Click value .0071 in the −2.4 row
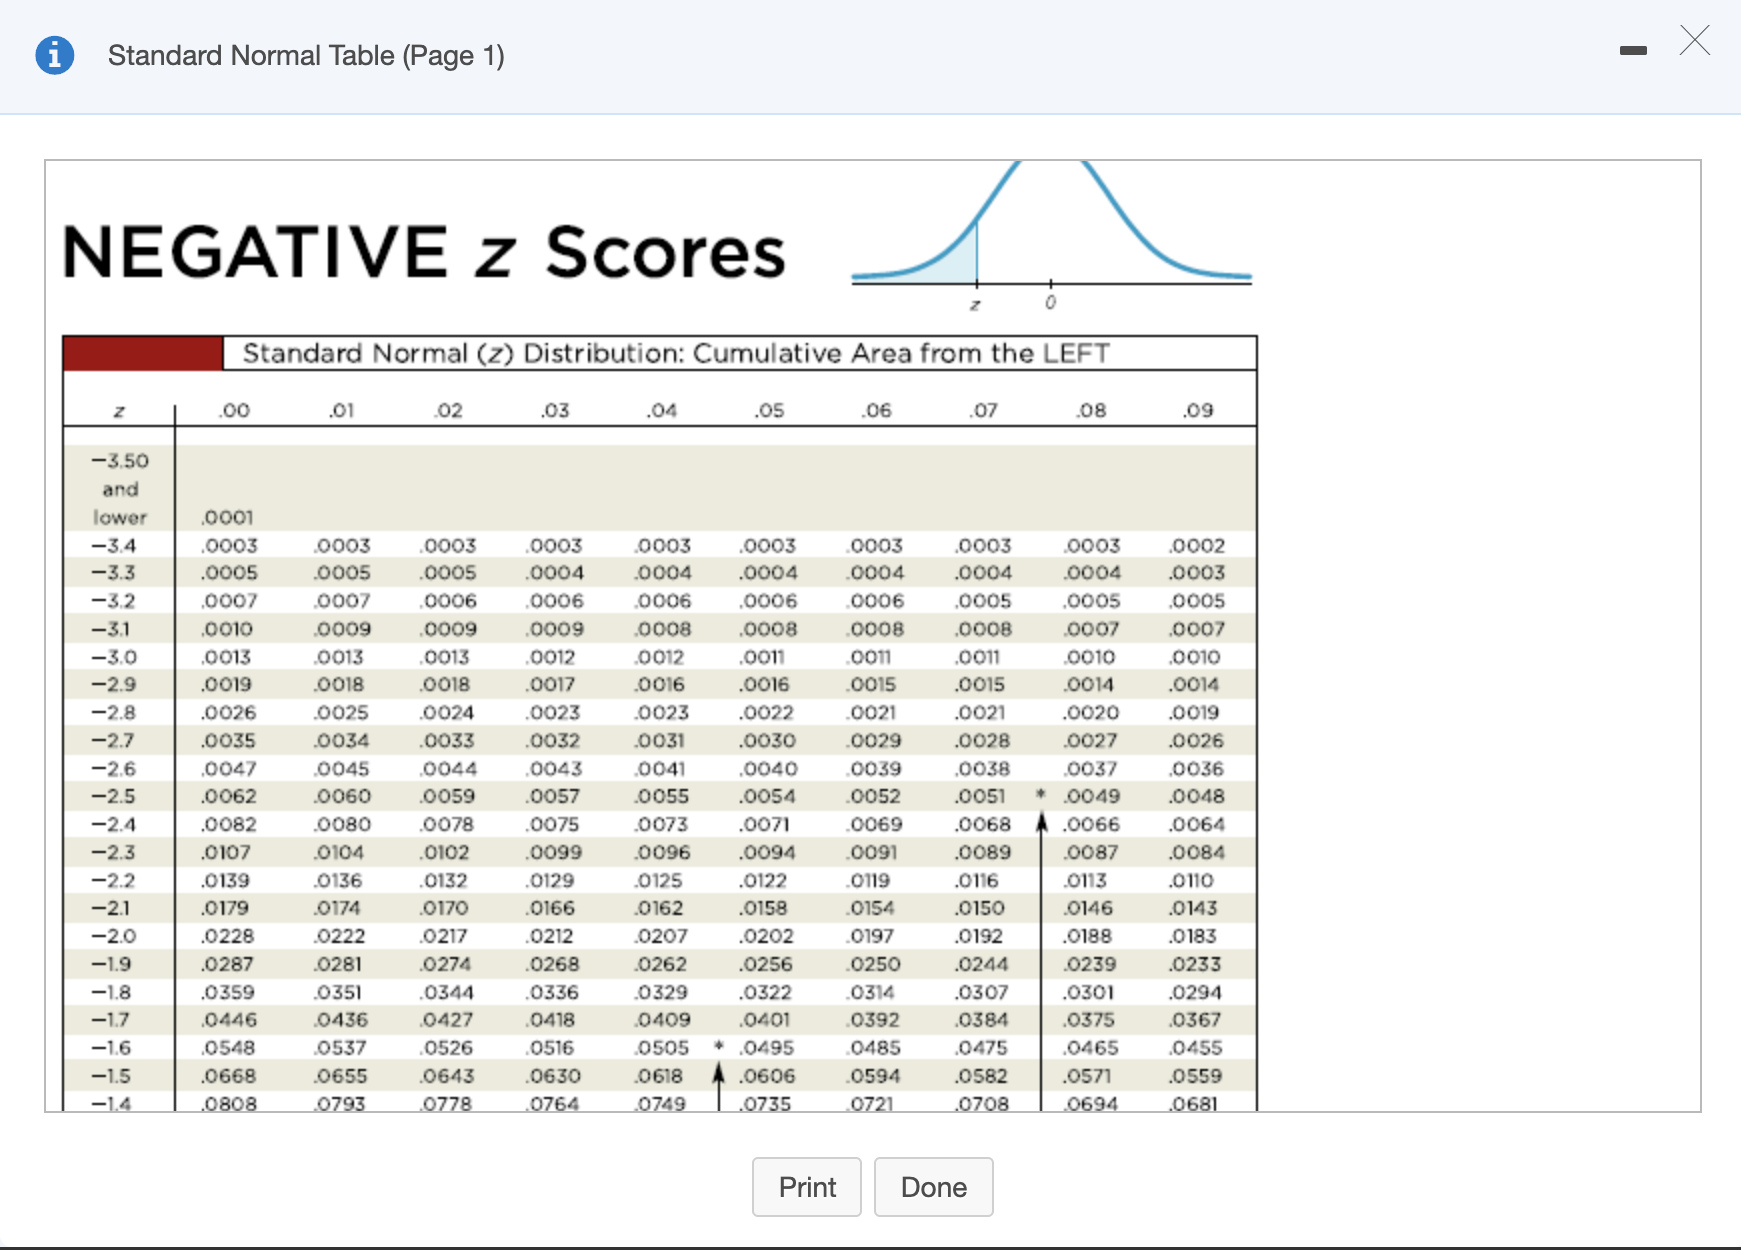1741x1250 pixels. tap(765, 825)
